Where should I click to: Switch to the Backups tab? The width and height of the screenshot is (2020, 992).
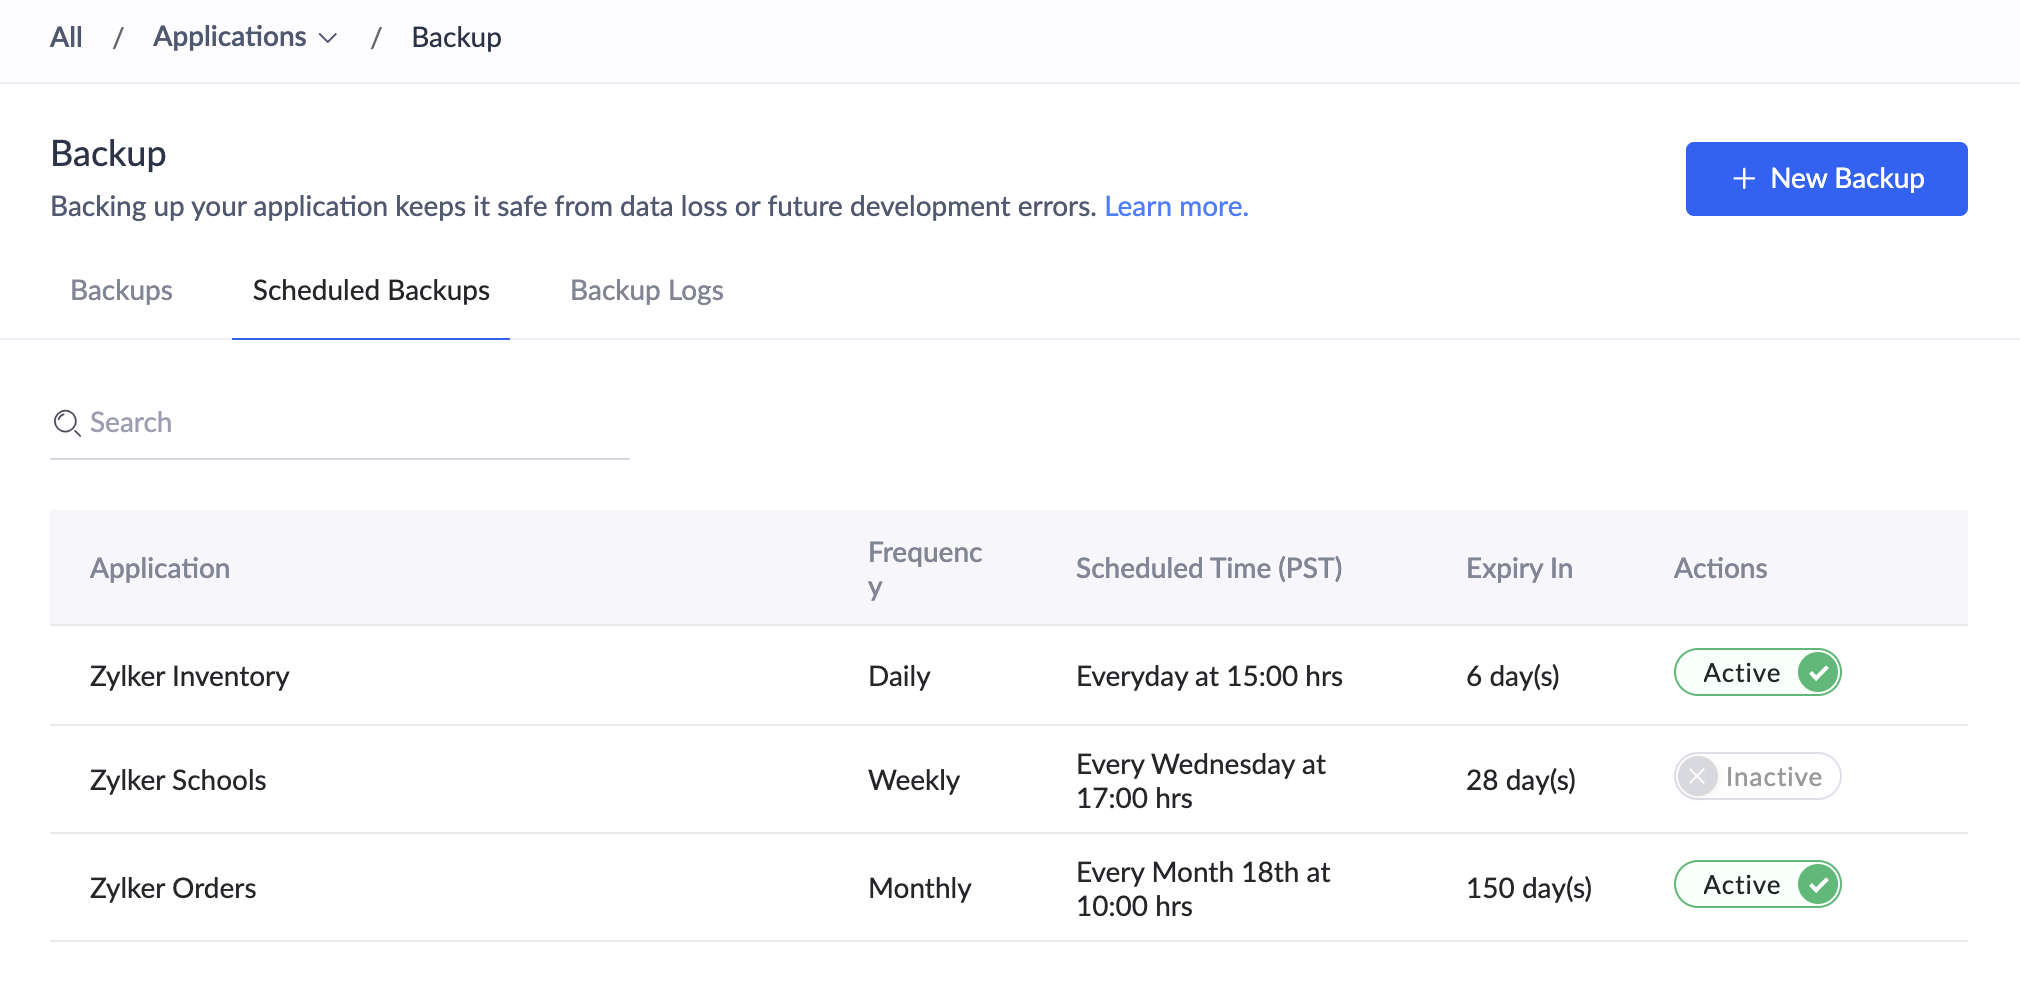click(x=120, y=290)
